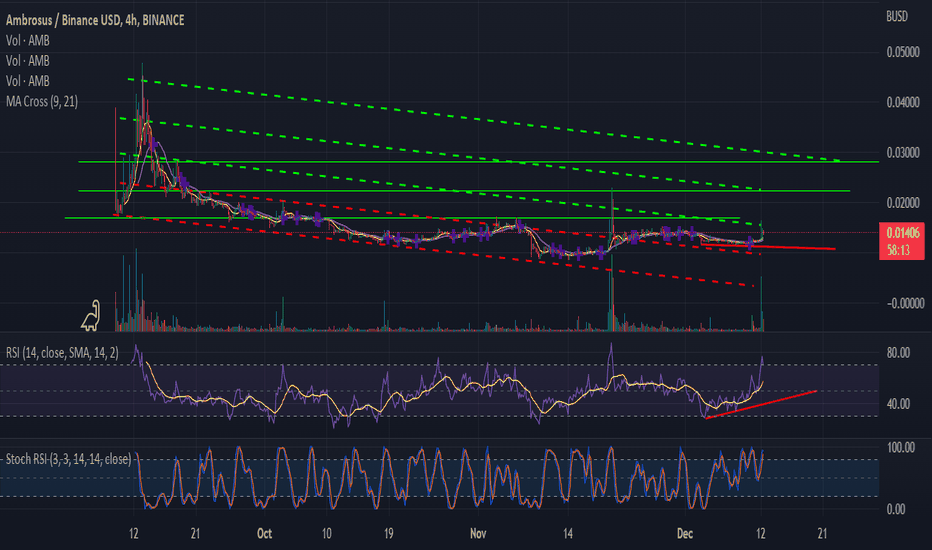Select the red trend line under the RSI
The image size is (932, 550).
pos(761,404)
